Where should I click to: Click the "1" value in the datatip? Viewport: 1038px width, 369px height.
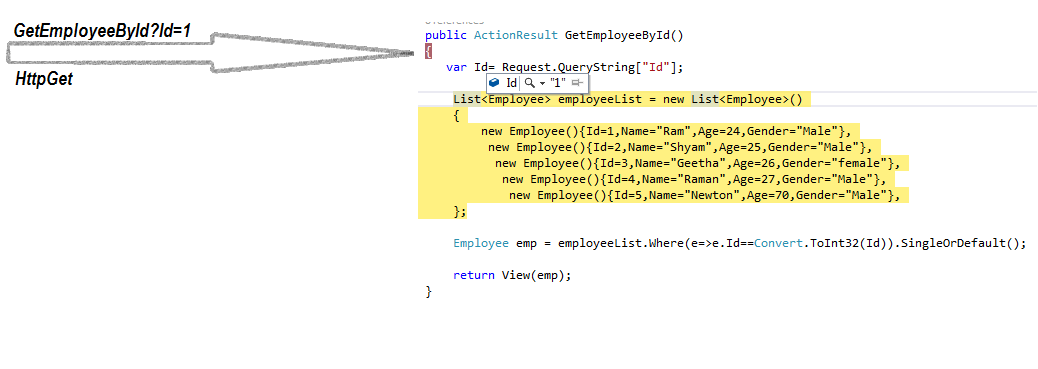[x=559, y=83]
